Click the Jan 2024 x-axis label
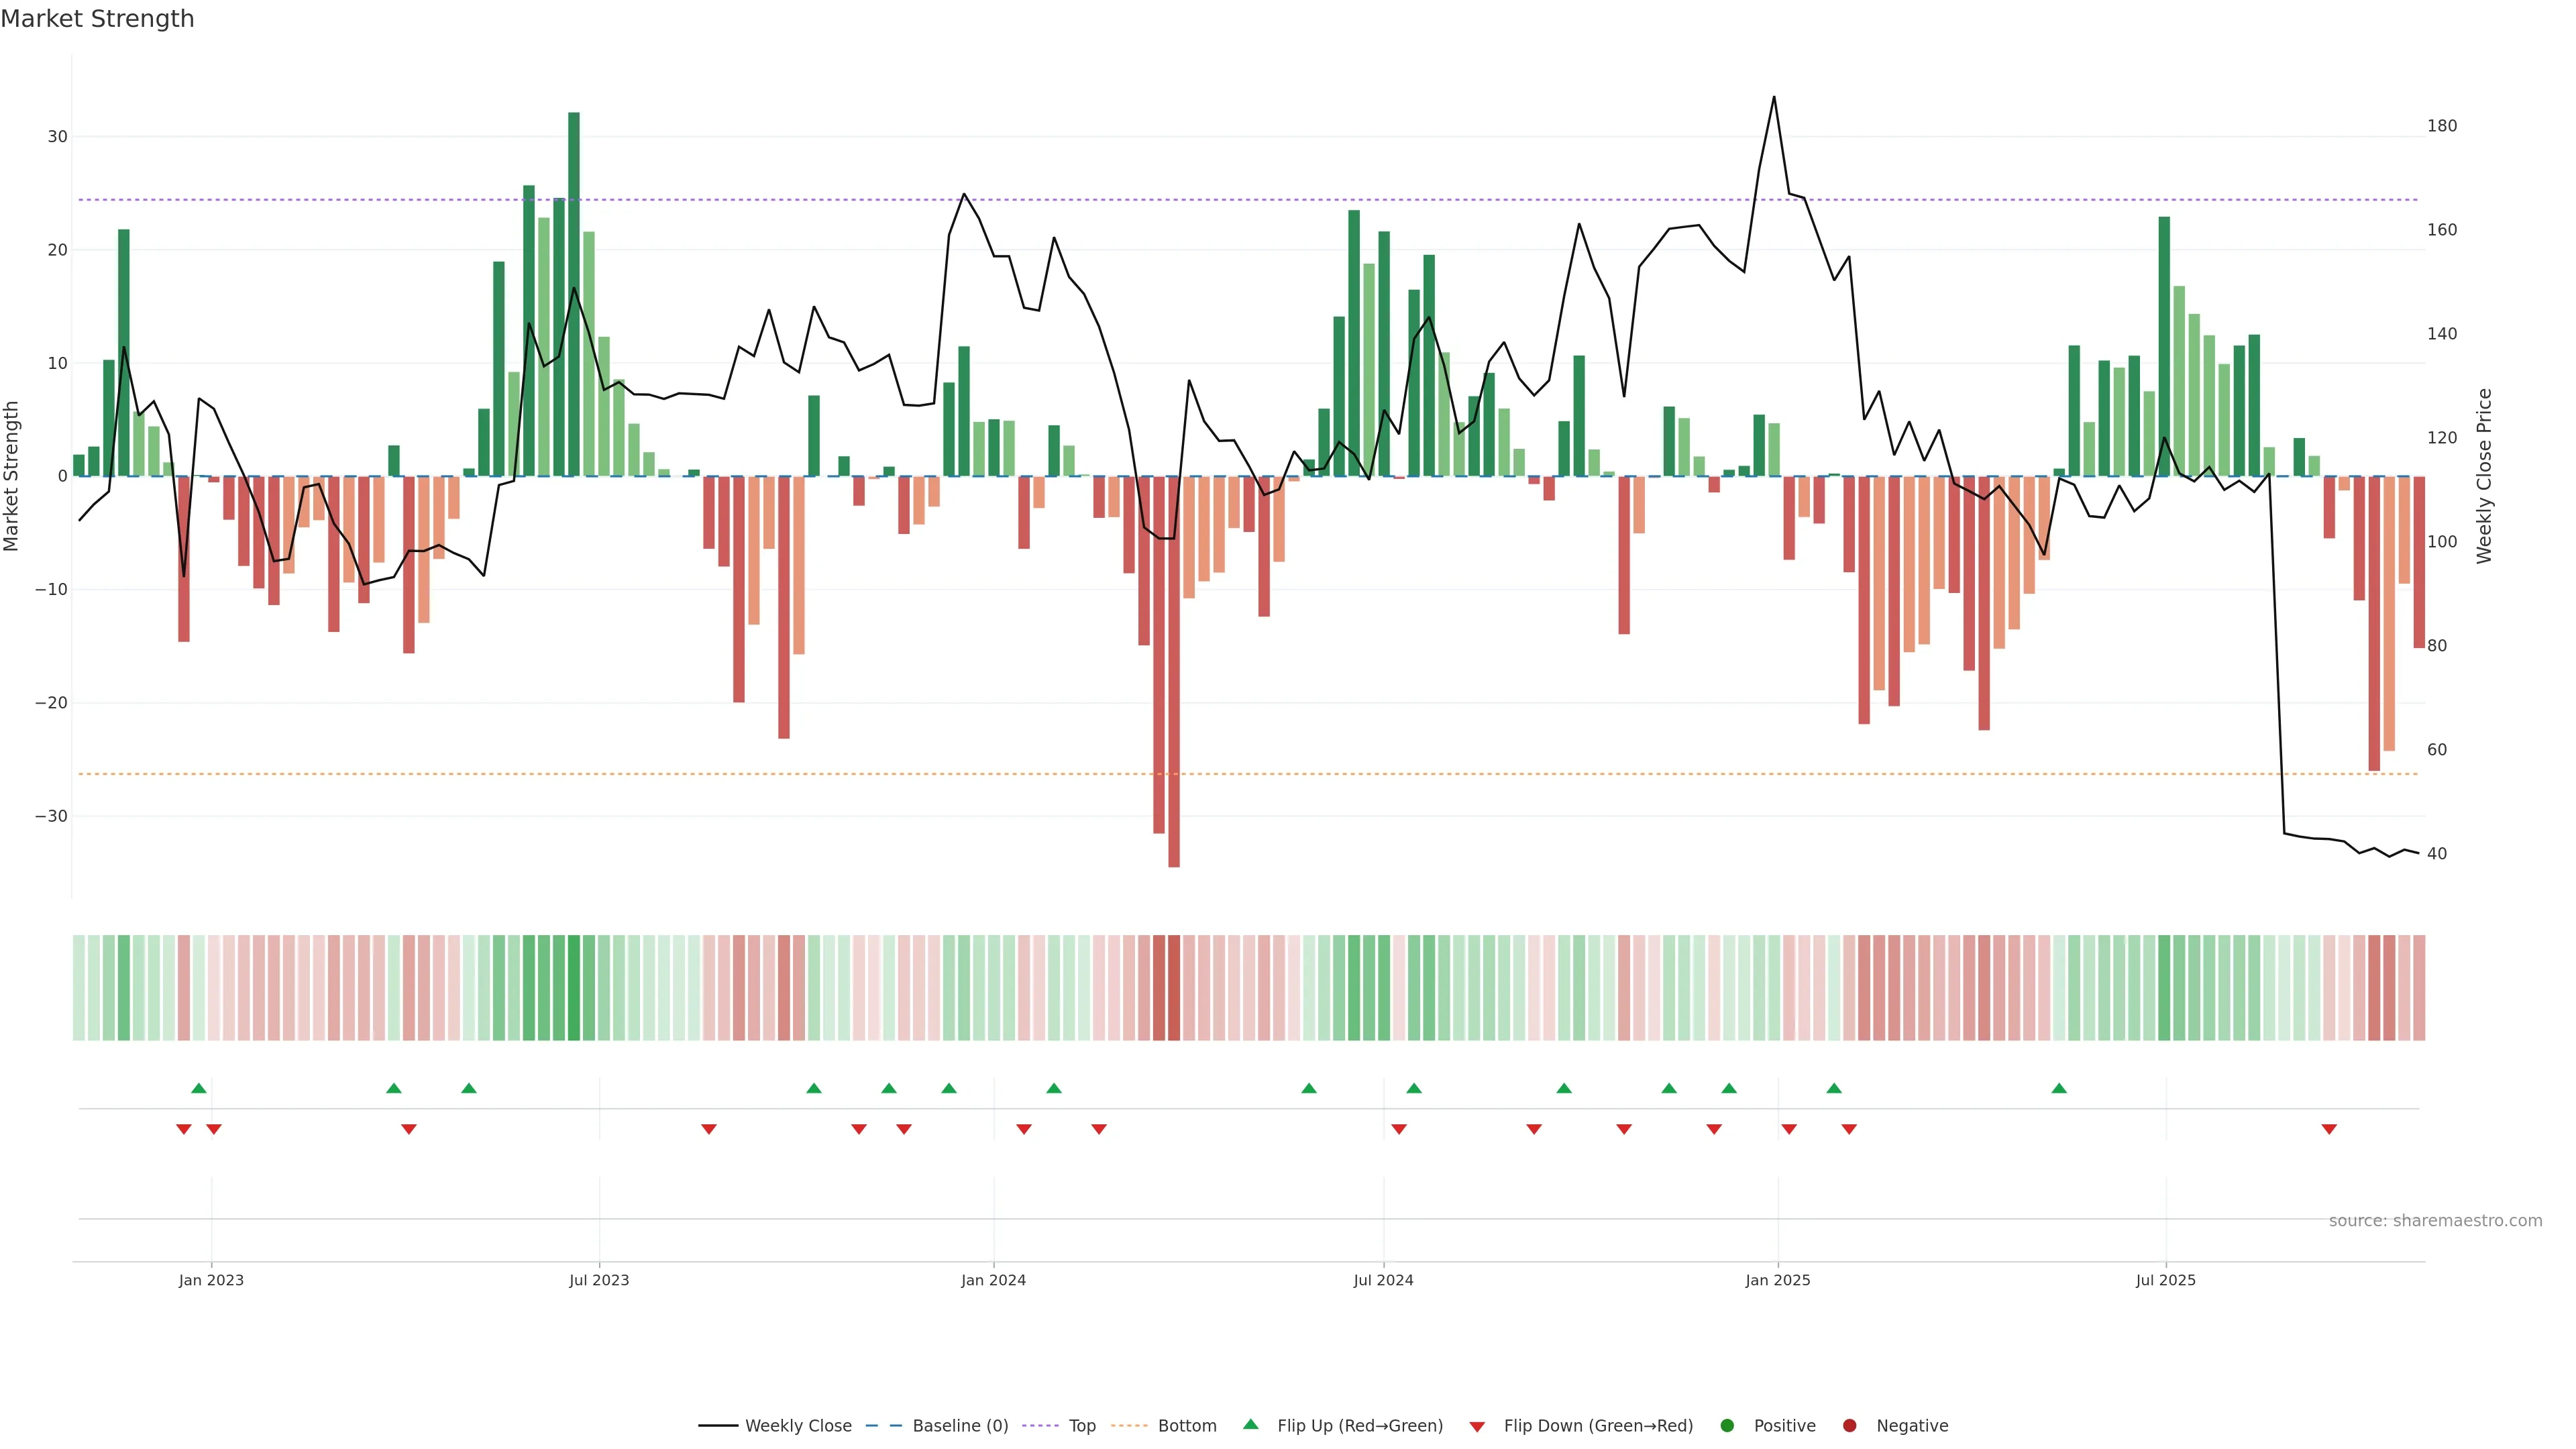 pyautogui.click(x=993, y=1280)
